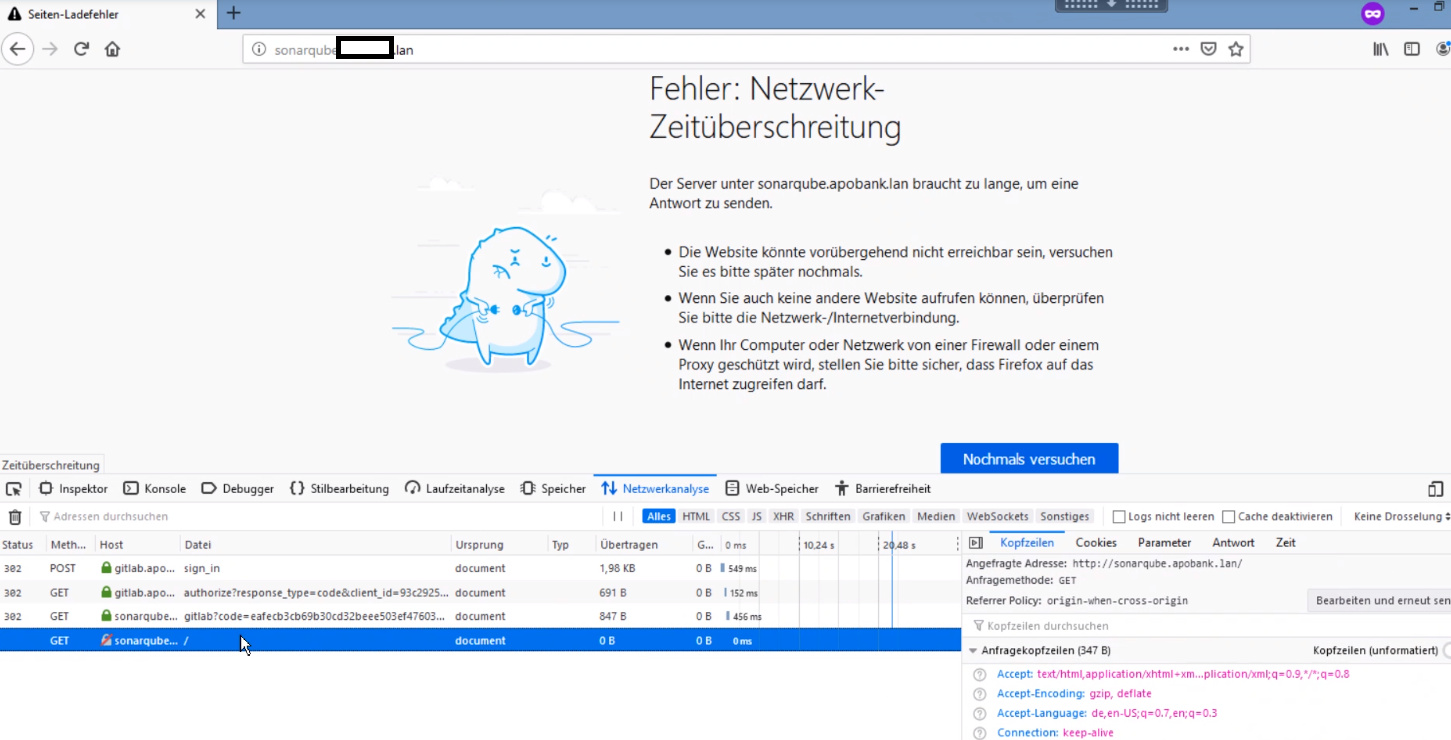This screenshot has height=740, width=1451.
Task: Sort requests by the Status column
Action: point(22,545)
